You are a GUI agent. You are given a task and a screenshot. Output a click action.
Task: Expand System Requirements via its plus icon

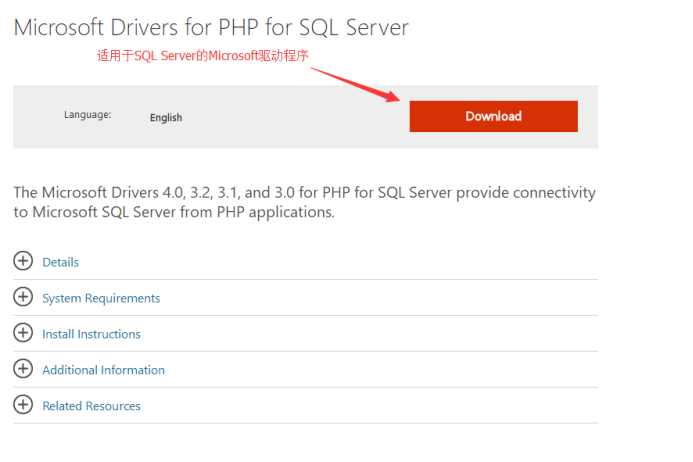point(23,297)
